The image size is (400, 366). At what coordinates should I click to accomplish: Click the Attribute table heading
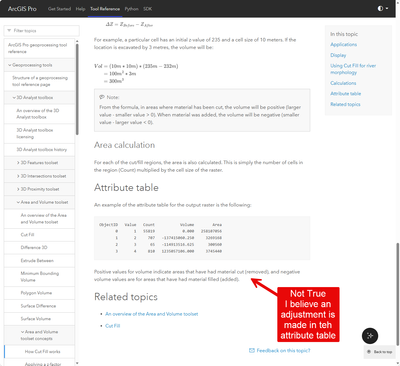[126, 187]
